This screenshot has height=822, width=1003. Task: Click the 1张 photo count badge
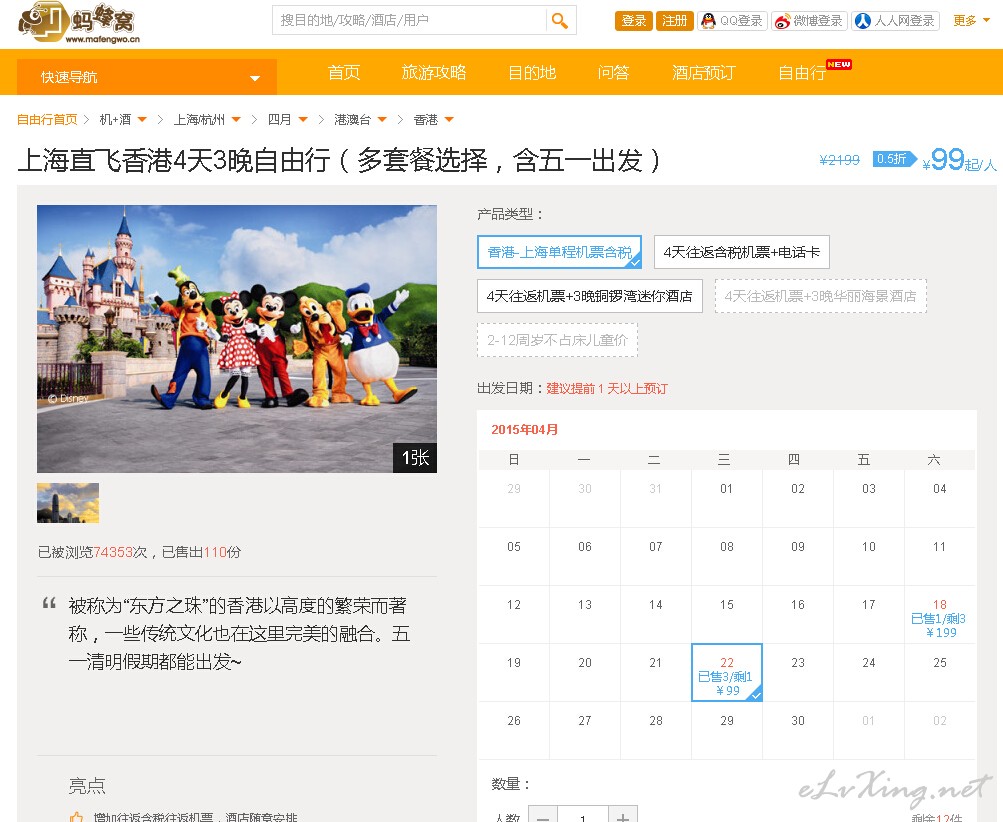(415, 458)
